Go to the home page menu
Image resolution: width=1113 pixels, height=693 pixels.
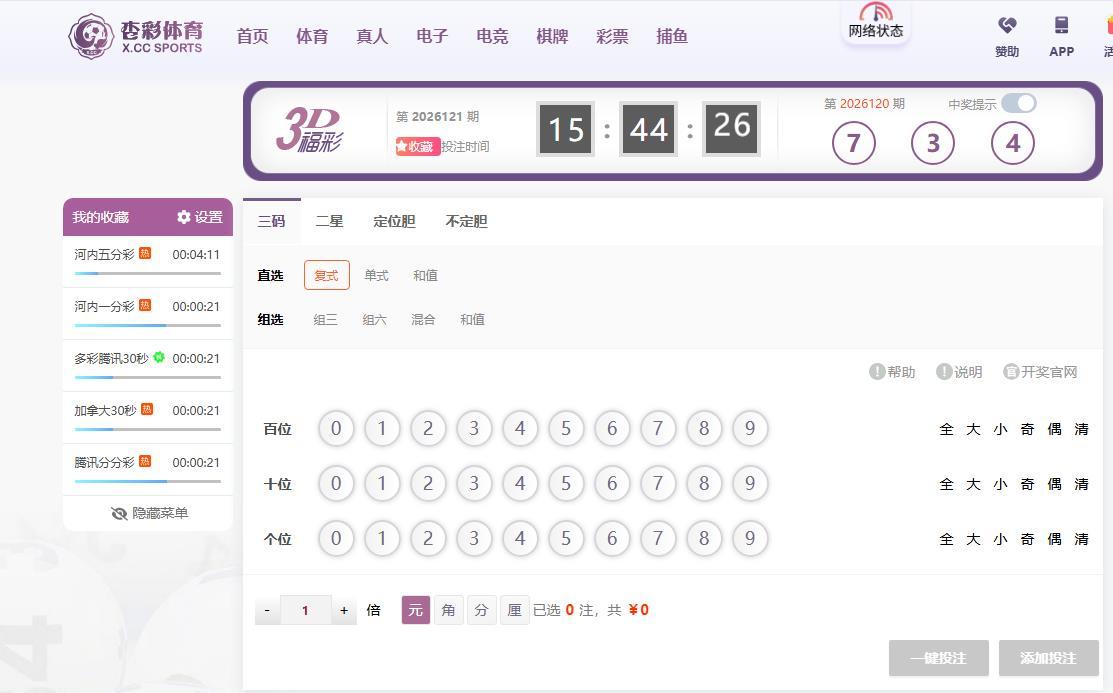[253, 36]
